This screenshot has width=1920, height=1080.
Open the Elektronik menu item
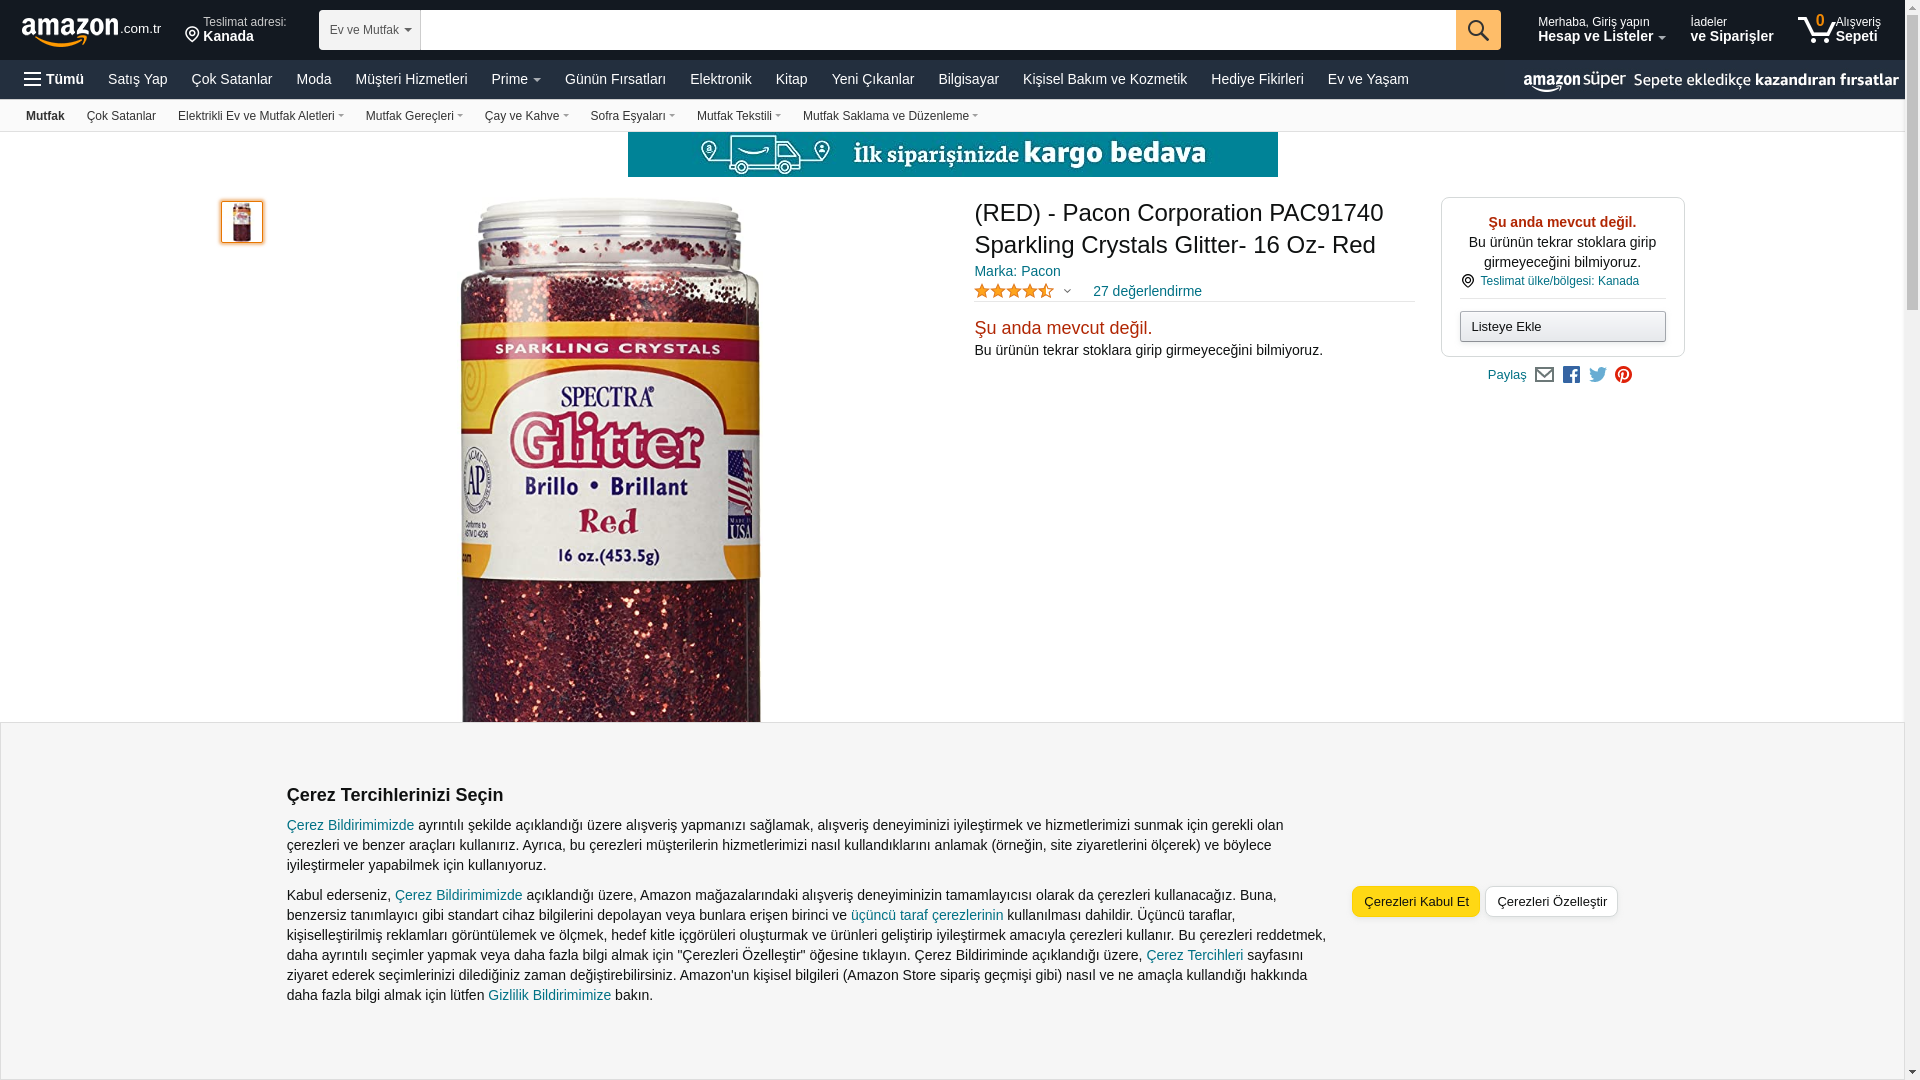(x=720, y=79)
